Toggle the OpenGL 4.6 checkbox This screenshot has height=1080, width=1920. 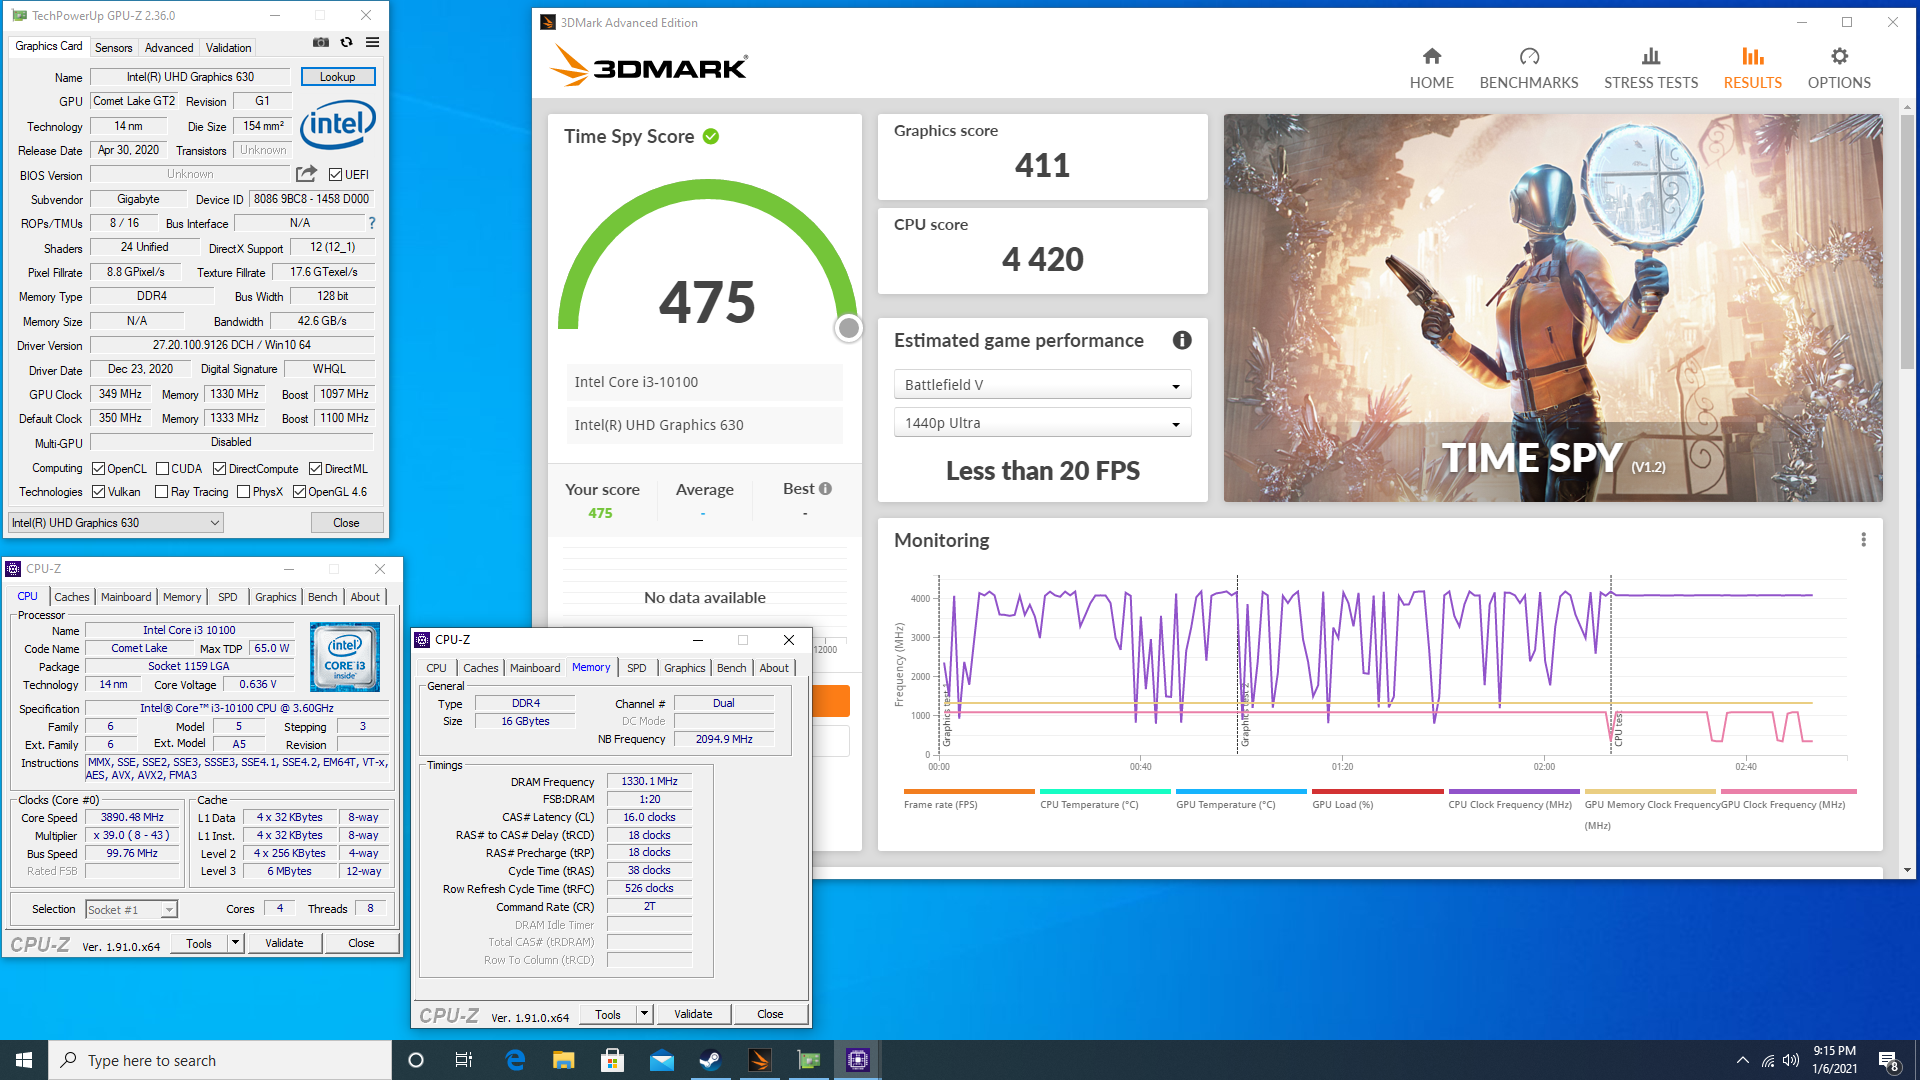[299, 492]
